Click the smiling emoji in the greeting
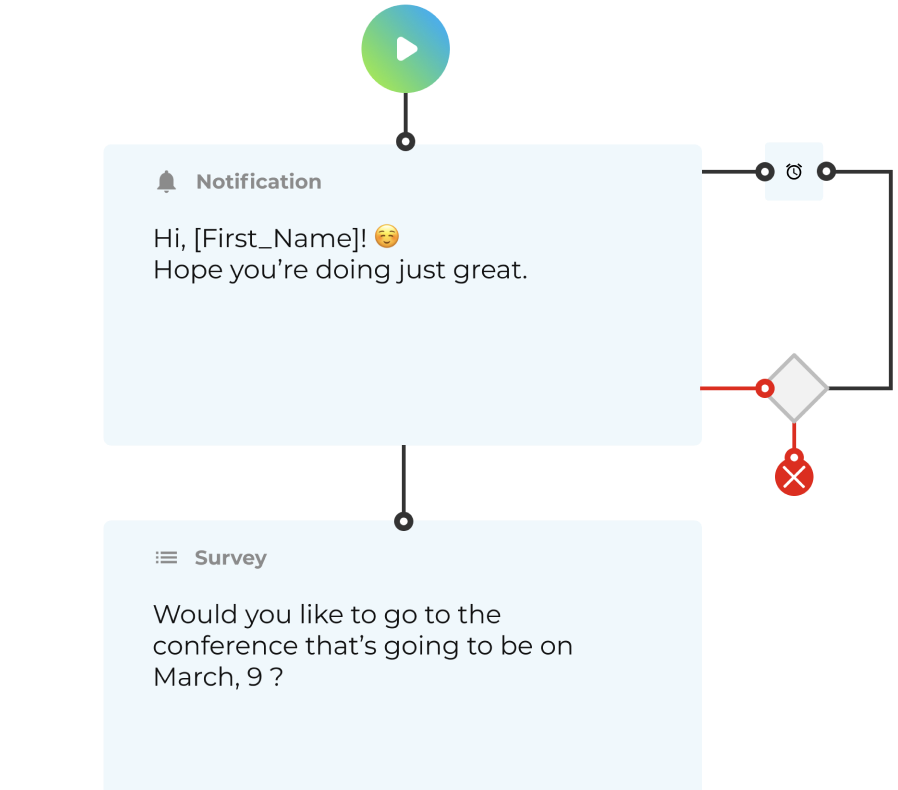898x790 pixels. (x=387, y=238)
